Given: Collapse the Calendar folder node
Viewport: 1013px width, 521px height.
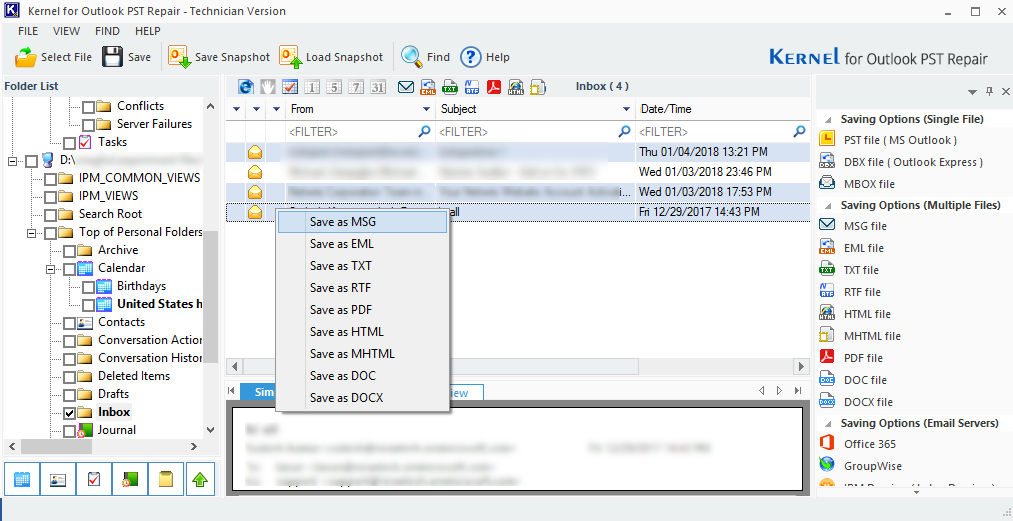Looking at the screenshot, I should (50, 268).
